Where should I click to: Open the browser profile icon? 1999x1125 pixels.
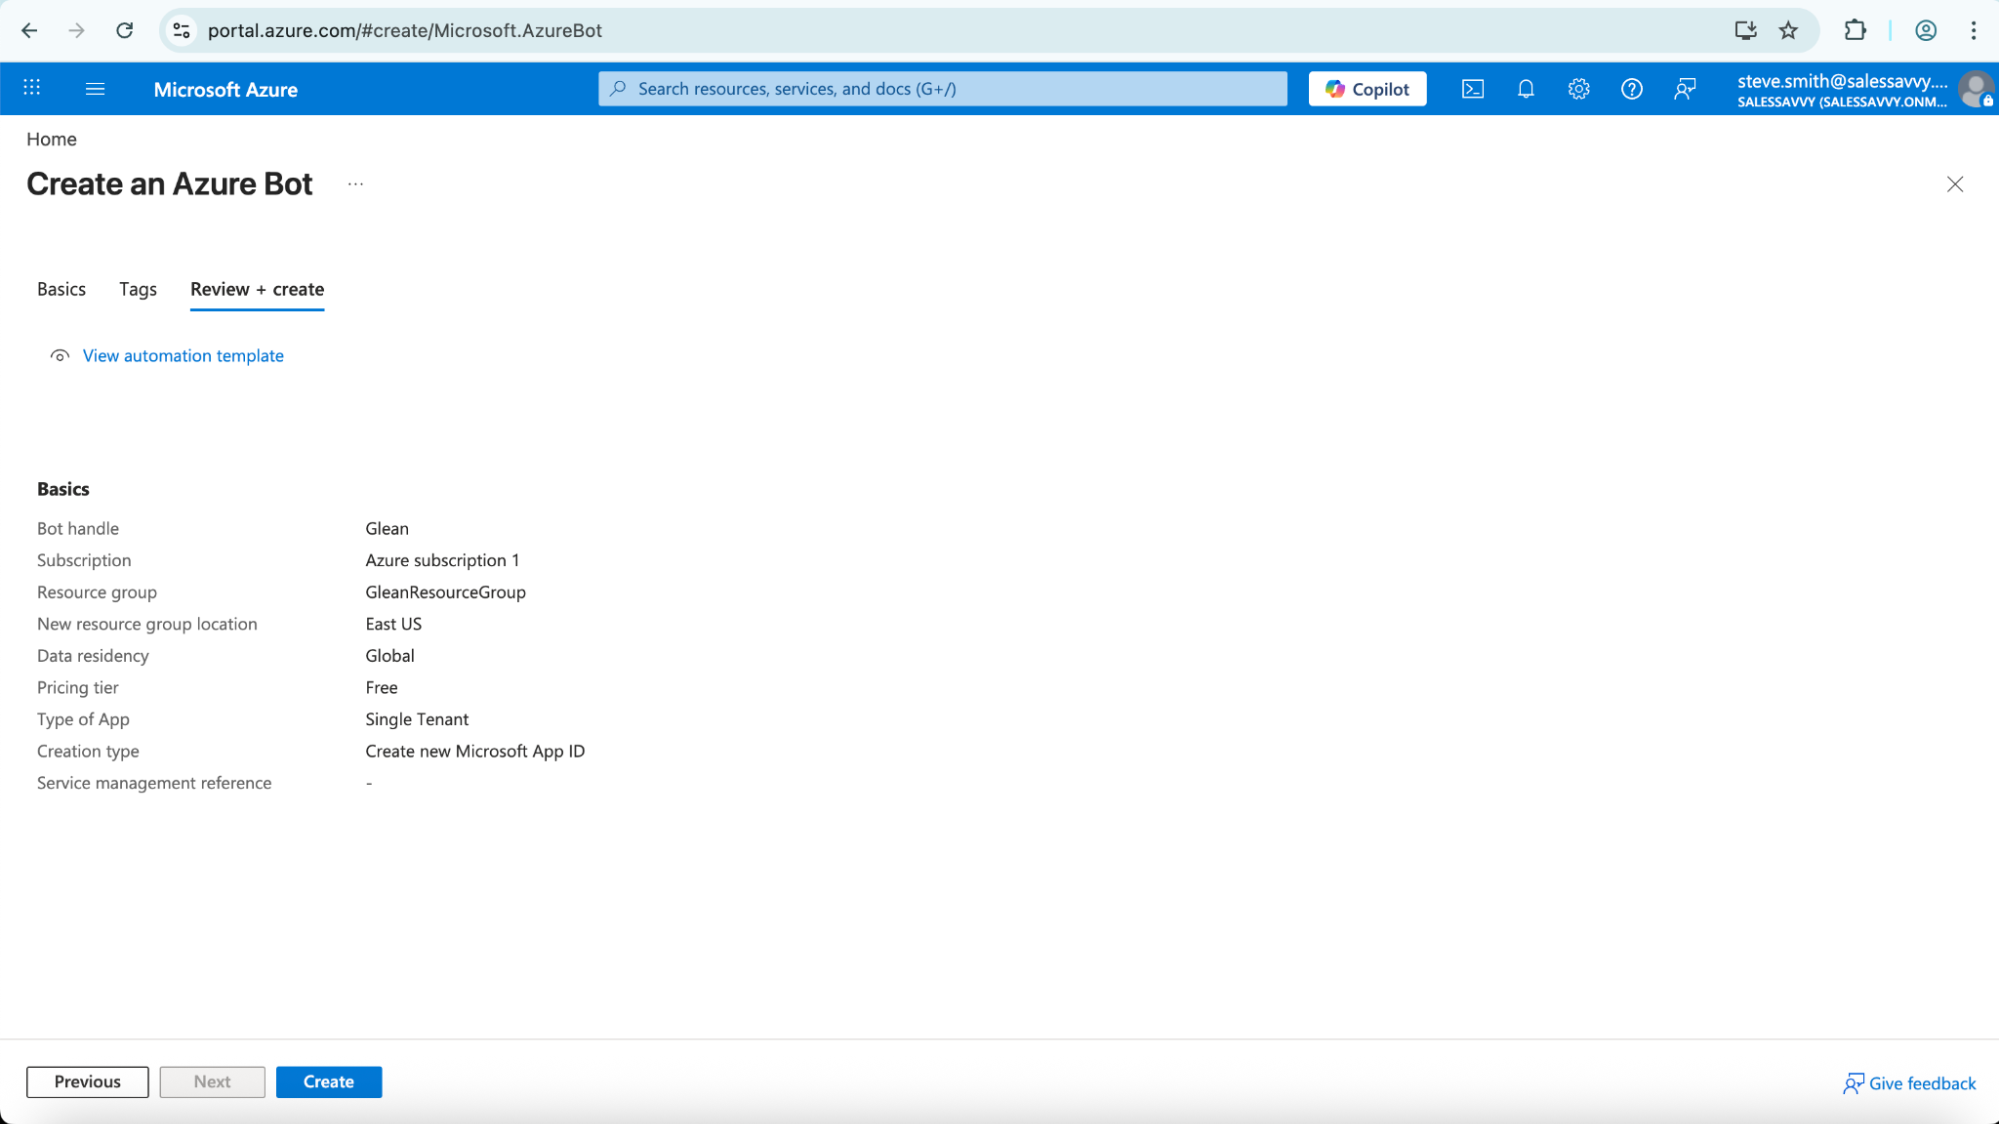1925,30
